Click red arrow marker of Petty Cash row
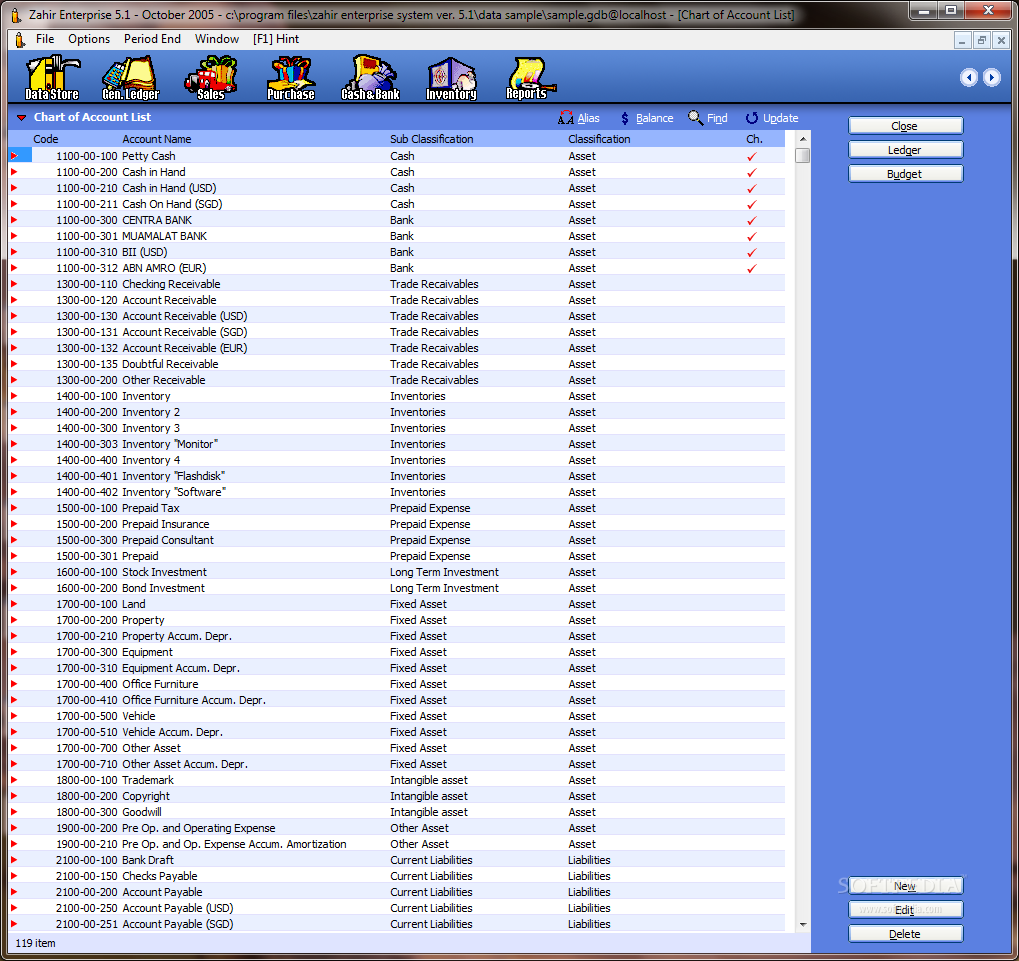The image size is (1019, 961). pos(14,156)
